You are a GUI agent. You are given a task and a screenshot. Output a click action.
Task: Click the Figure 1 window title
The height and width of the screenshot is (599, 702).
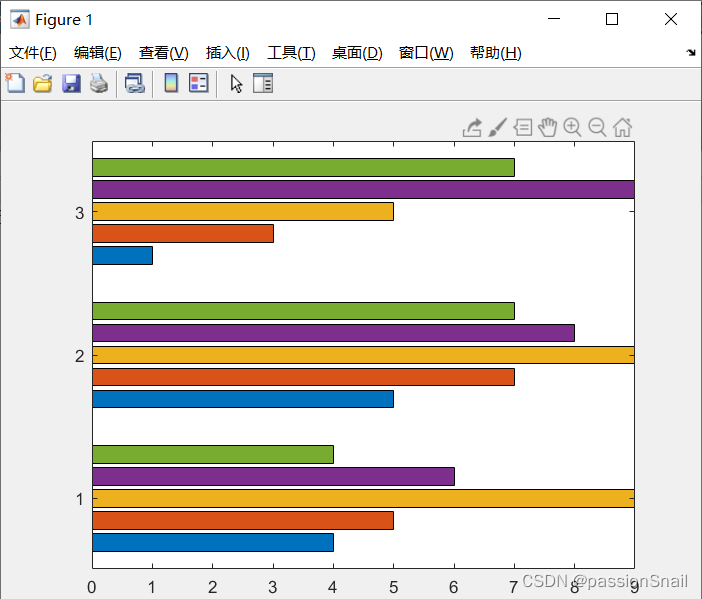click(x=64, y=20)
